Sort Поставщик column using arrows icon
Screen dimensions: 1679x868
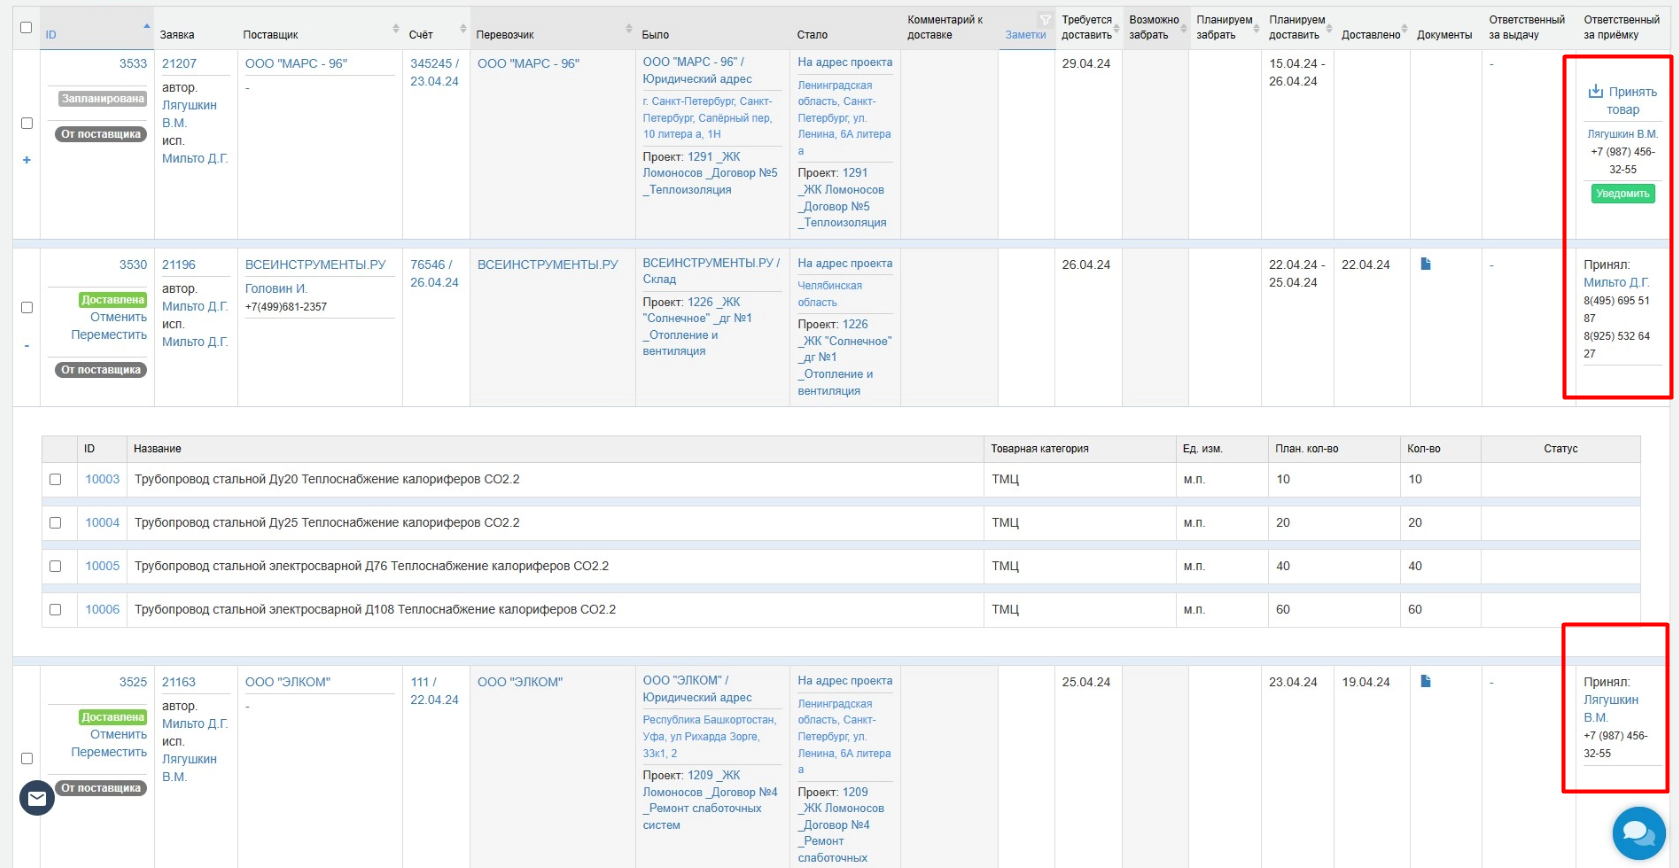tap(396, 28)
